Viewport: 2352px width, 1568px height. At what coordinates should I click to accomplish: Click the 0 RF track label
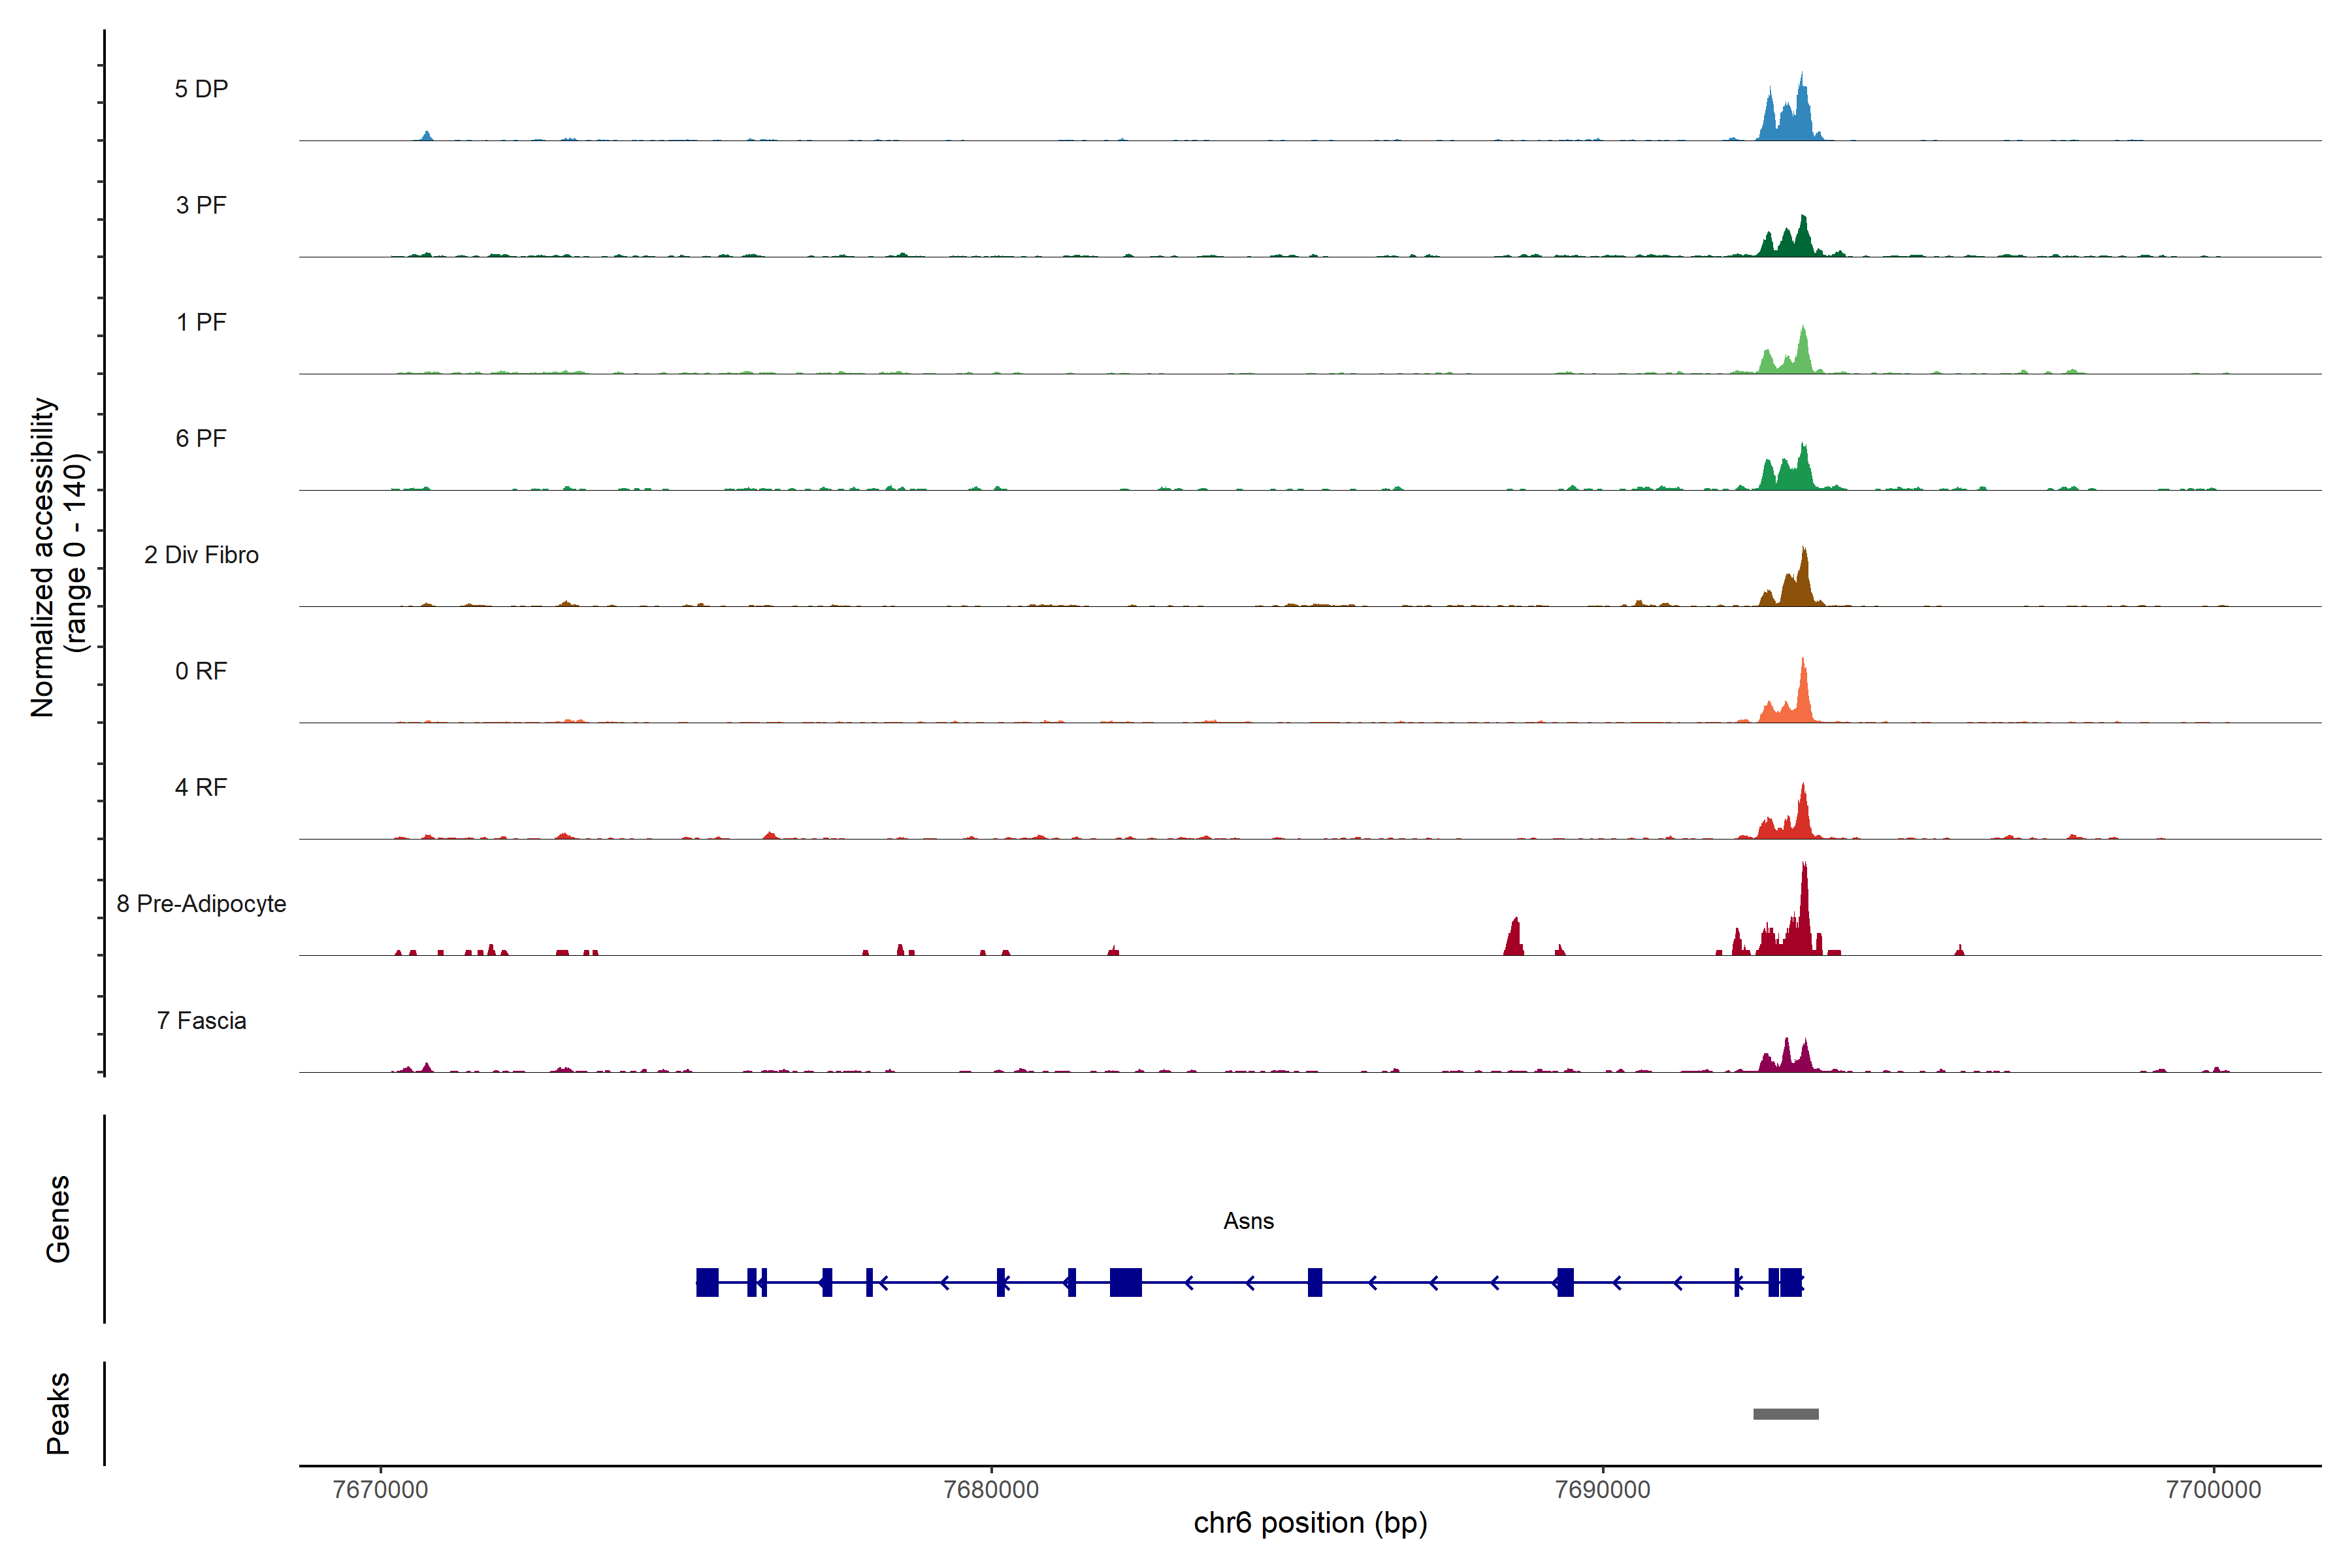point(201,671)
